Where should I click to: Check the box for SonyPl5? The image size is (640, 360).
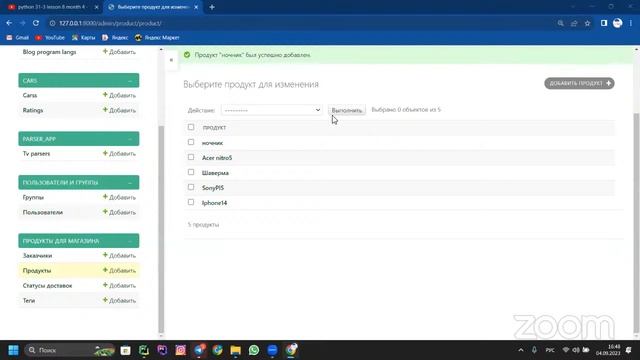coord(191,187)
